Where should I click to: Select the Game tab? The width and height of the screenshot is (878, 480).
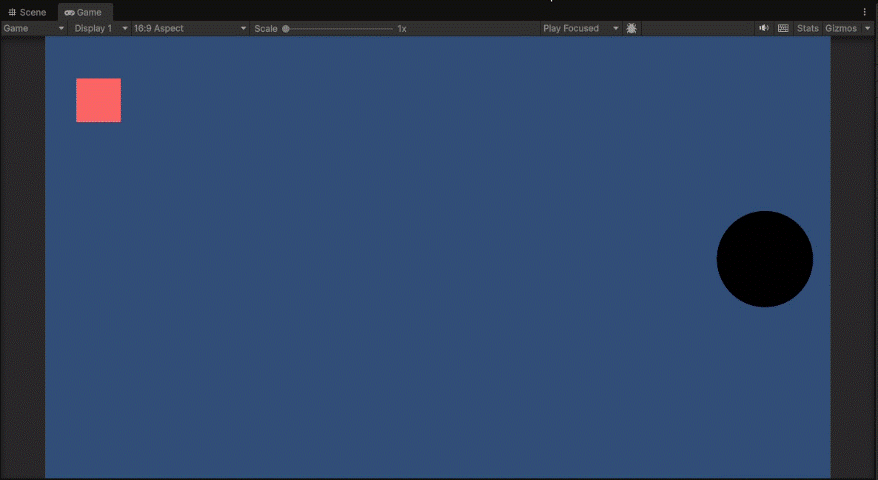pyautogui.click(x=84, y=12)
